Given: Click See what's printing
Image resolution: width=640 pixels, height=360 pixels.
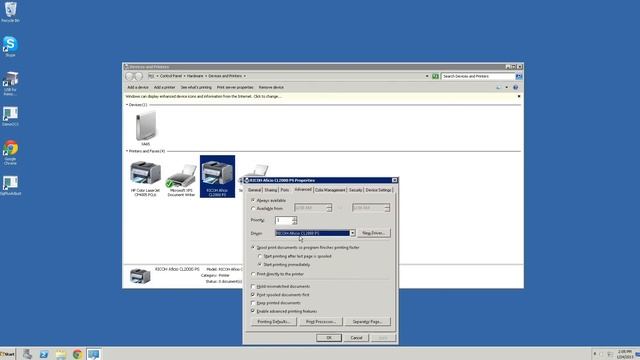Looking at the screenshot, I should (x=196, y=87).
